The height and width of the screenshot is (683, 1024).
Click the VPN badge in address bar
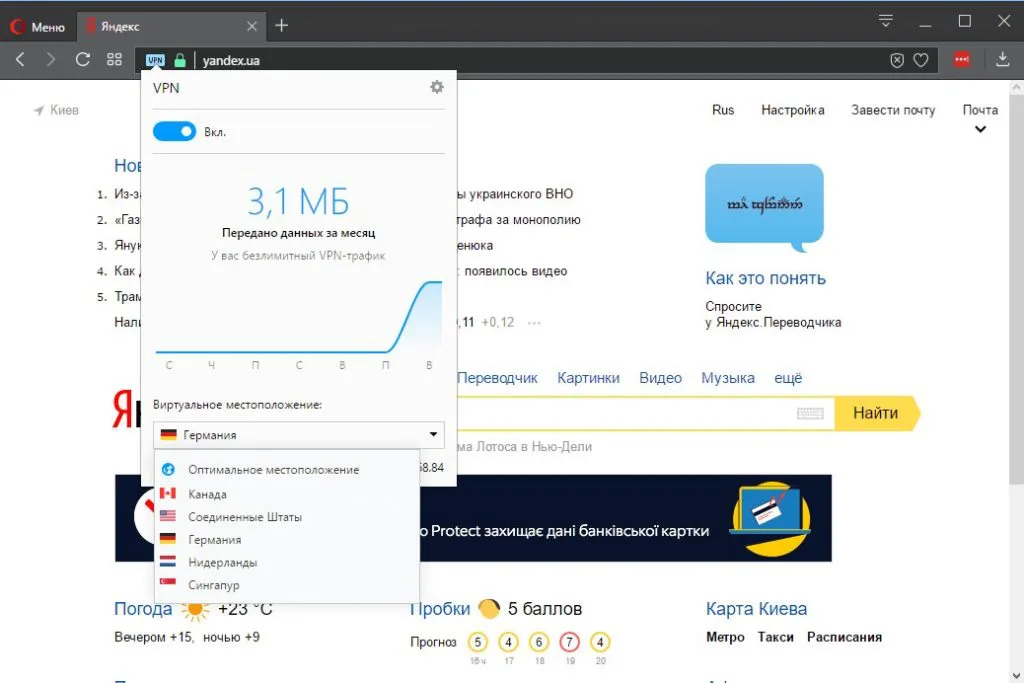point(155,60)
